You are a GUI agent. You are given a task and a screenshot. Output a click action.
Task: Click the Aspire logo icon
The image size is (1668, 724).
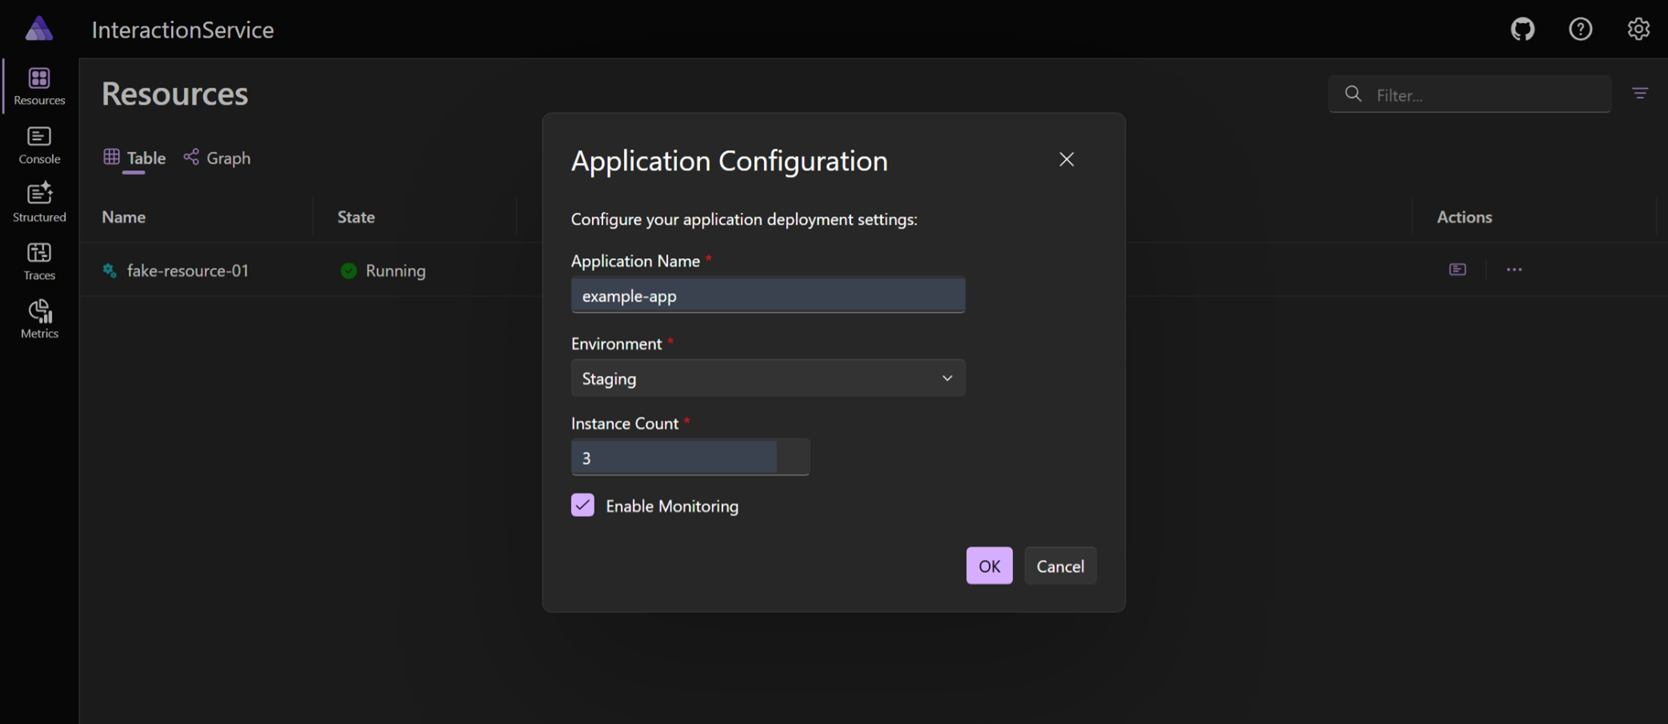click(39, 29)
